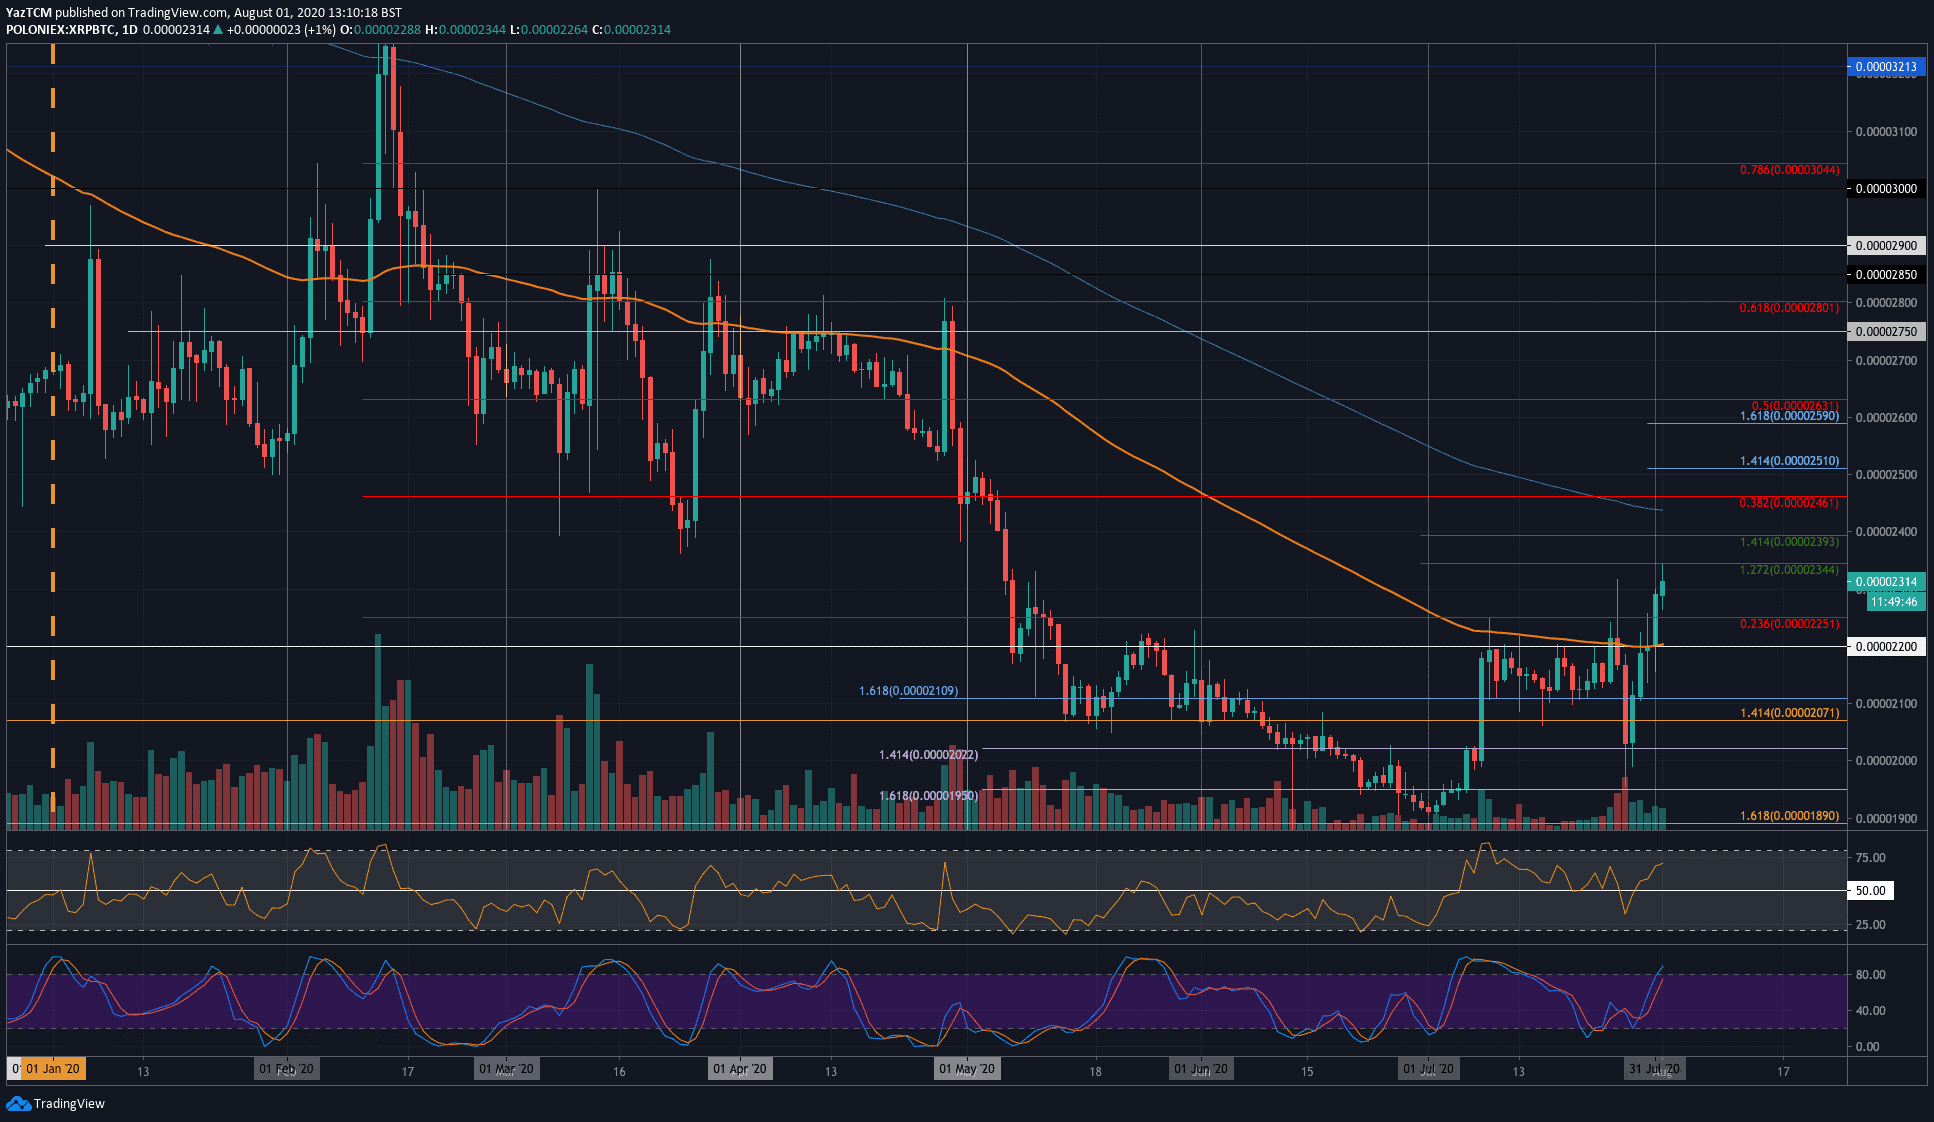Select the 1.414 extension label (0.00002510)

point(1789,461)
